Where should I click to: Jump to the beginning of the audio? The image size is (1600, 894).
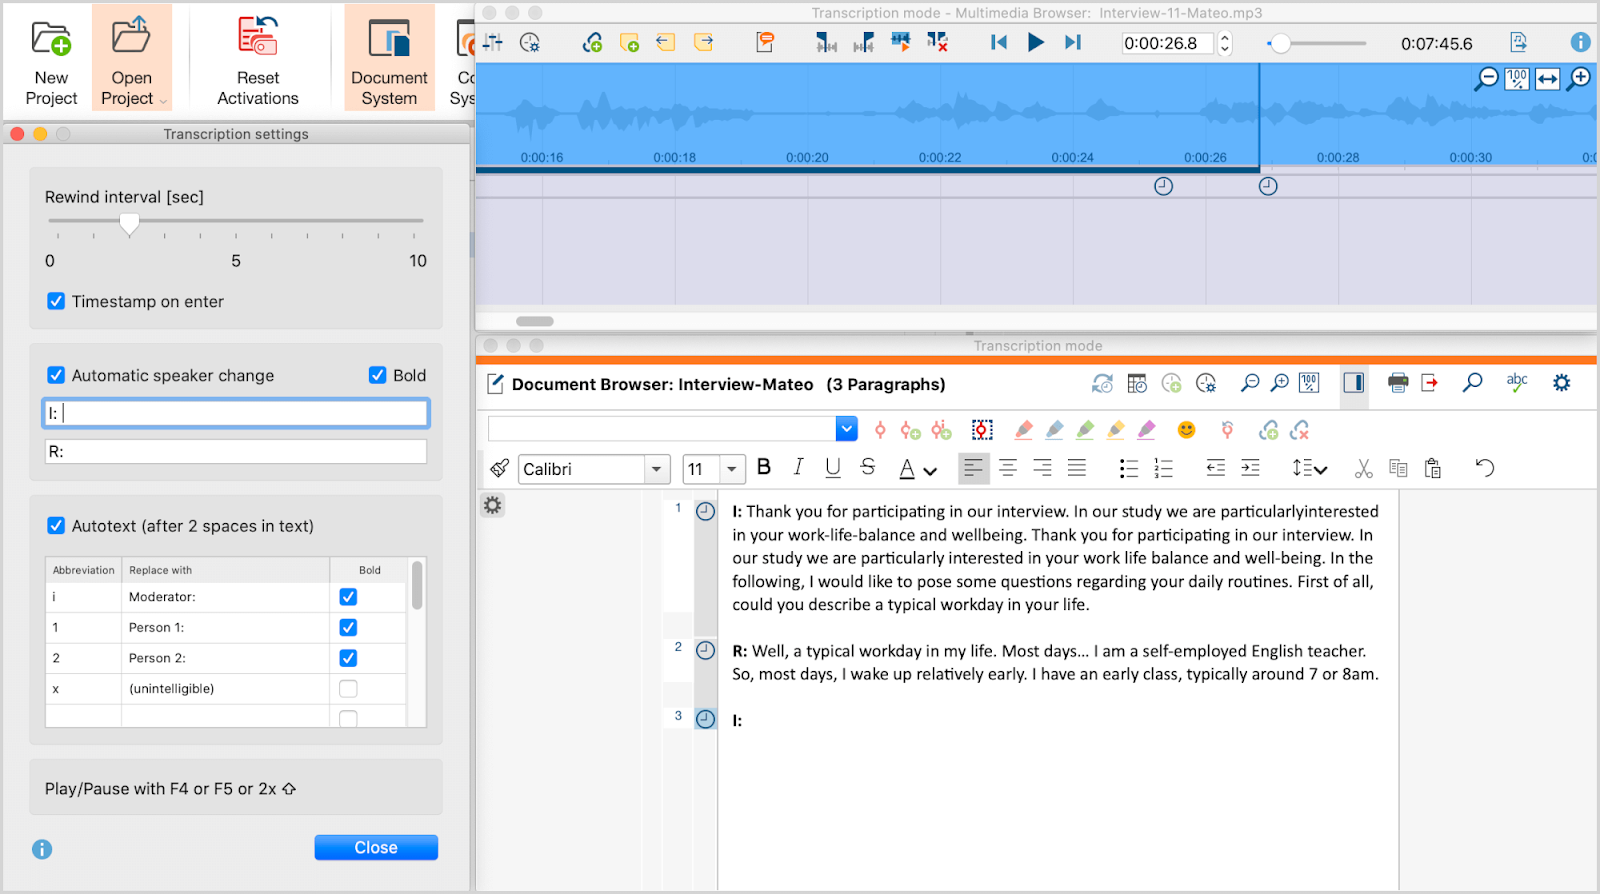[x=998, y=42]
